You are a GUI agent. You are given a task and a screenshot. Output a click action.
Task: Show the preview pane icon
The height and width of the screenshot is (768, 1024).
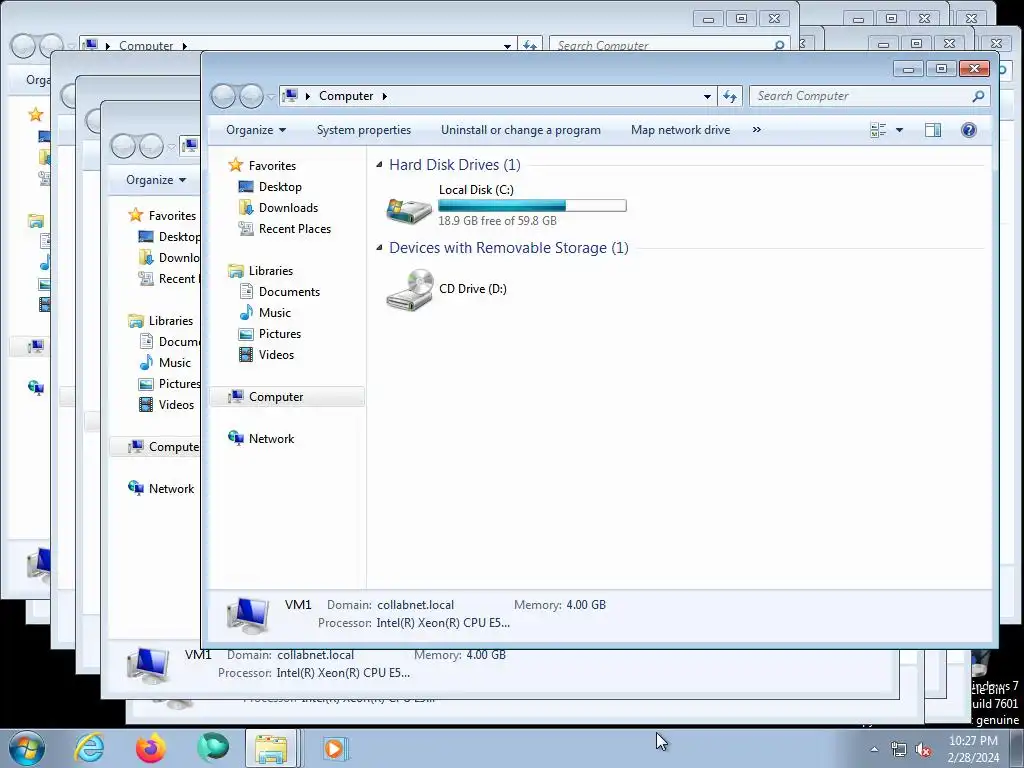[933, 130]
